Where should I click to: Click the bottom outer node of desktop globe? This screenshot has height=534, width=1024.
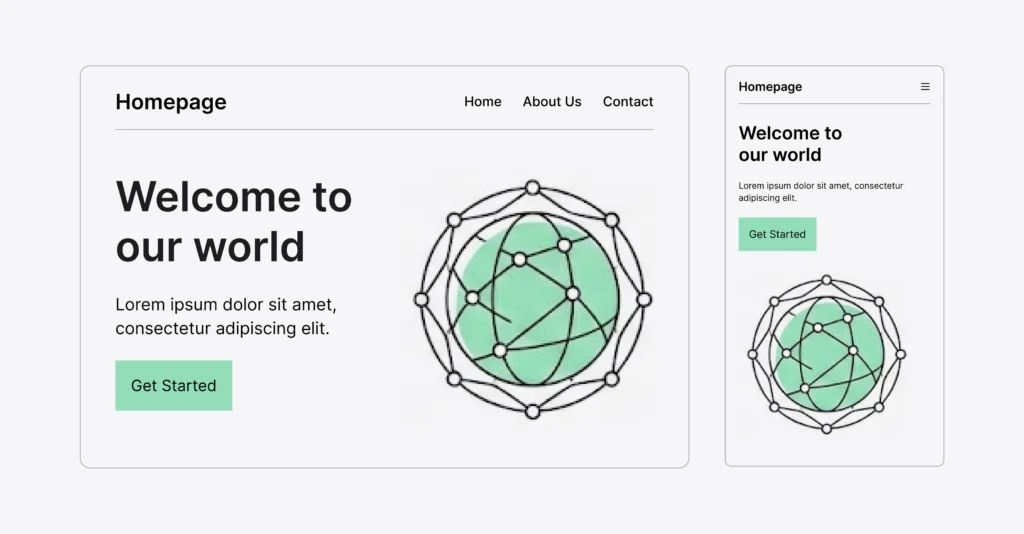532,411
